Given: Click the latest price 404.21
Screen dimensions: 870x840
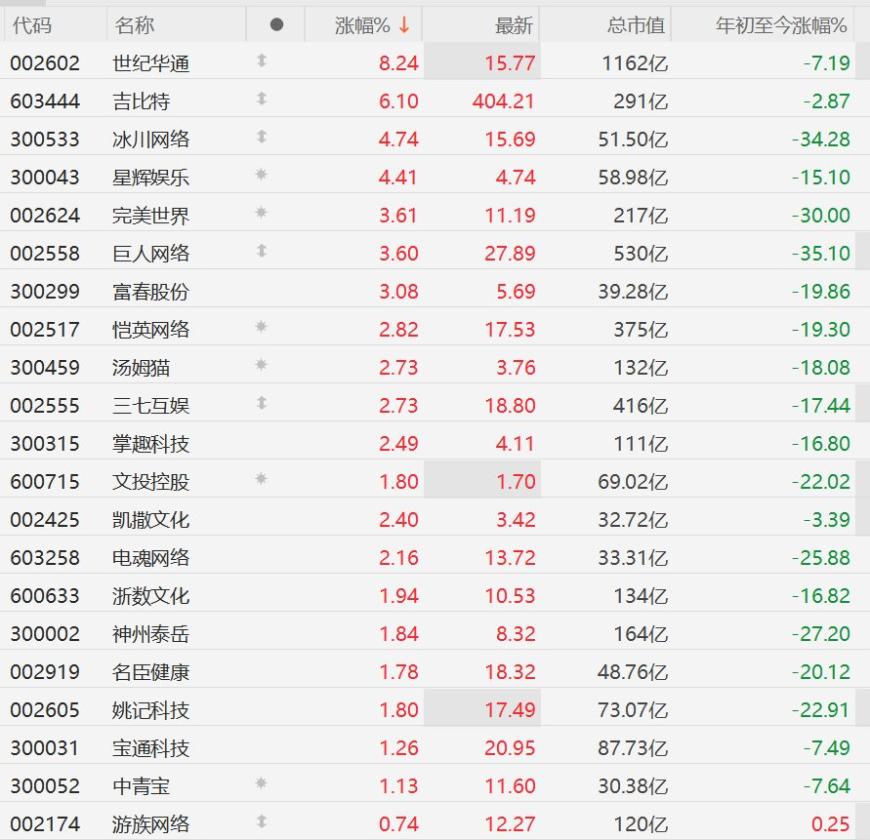Looking at the screenshot, I should (x=503, y=102).
